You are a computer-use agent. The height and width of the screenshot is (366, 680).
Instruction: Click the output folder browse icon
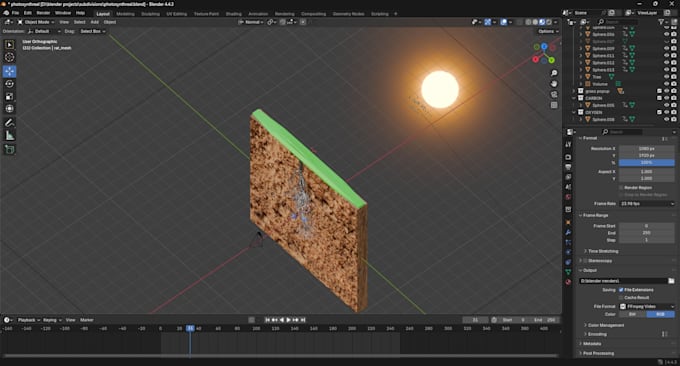pyautogui.click(x=671, y=281)
